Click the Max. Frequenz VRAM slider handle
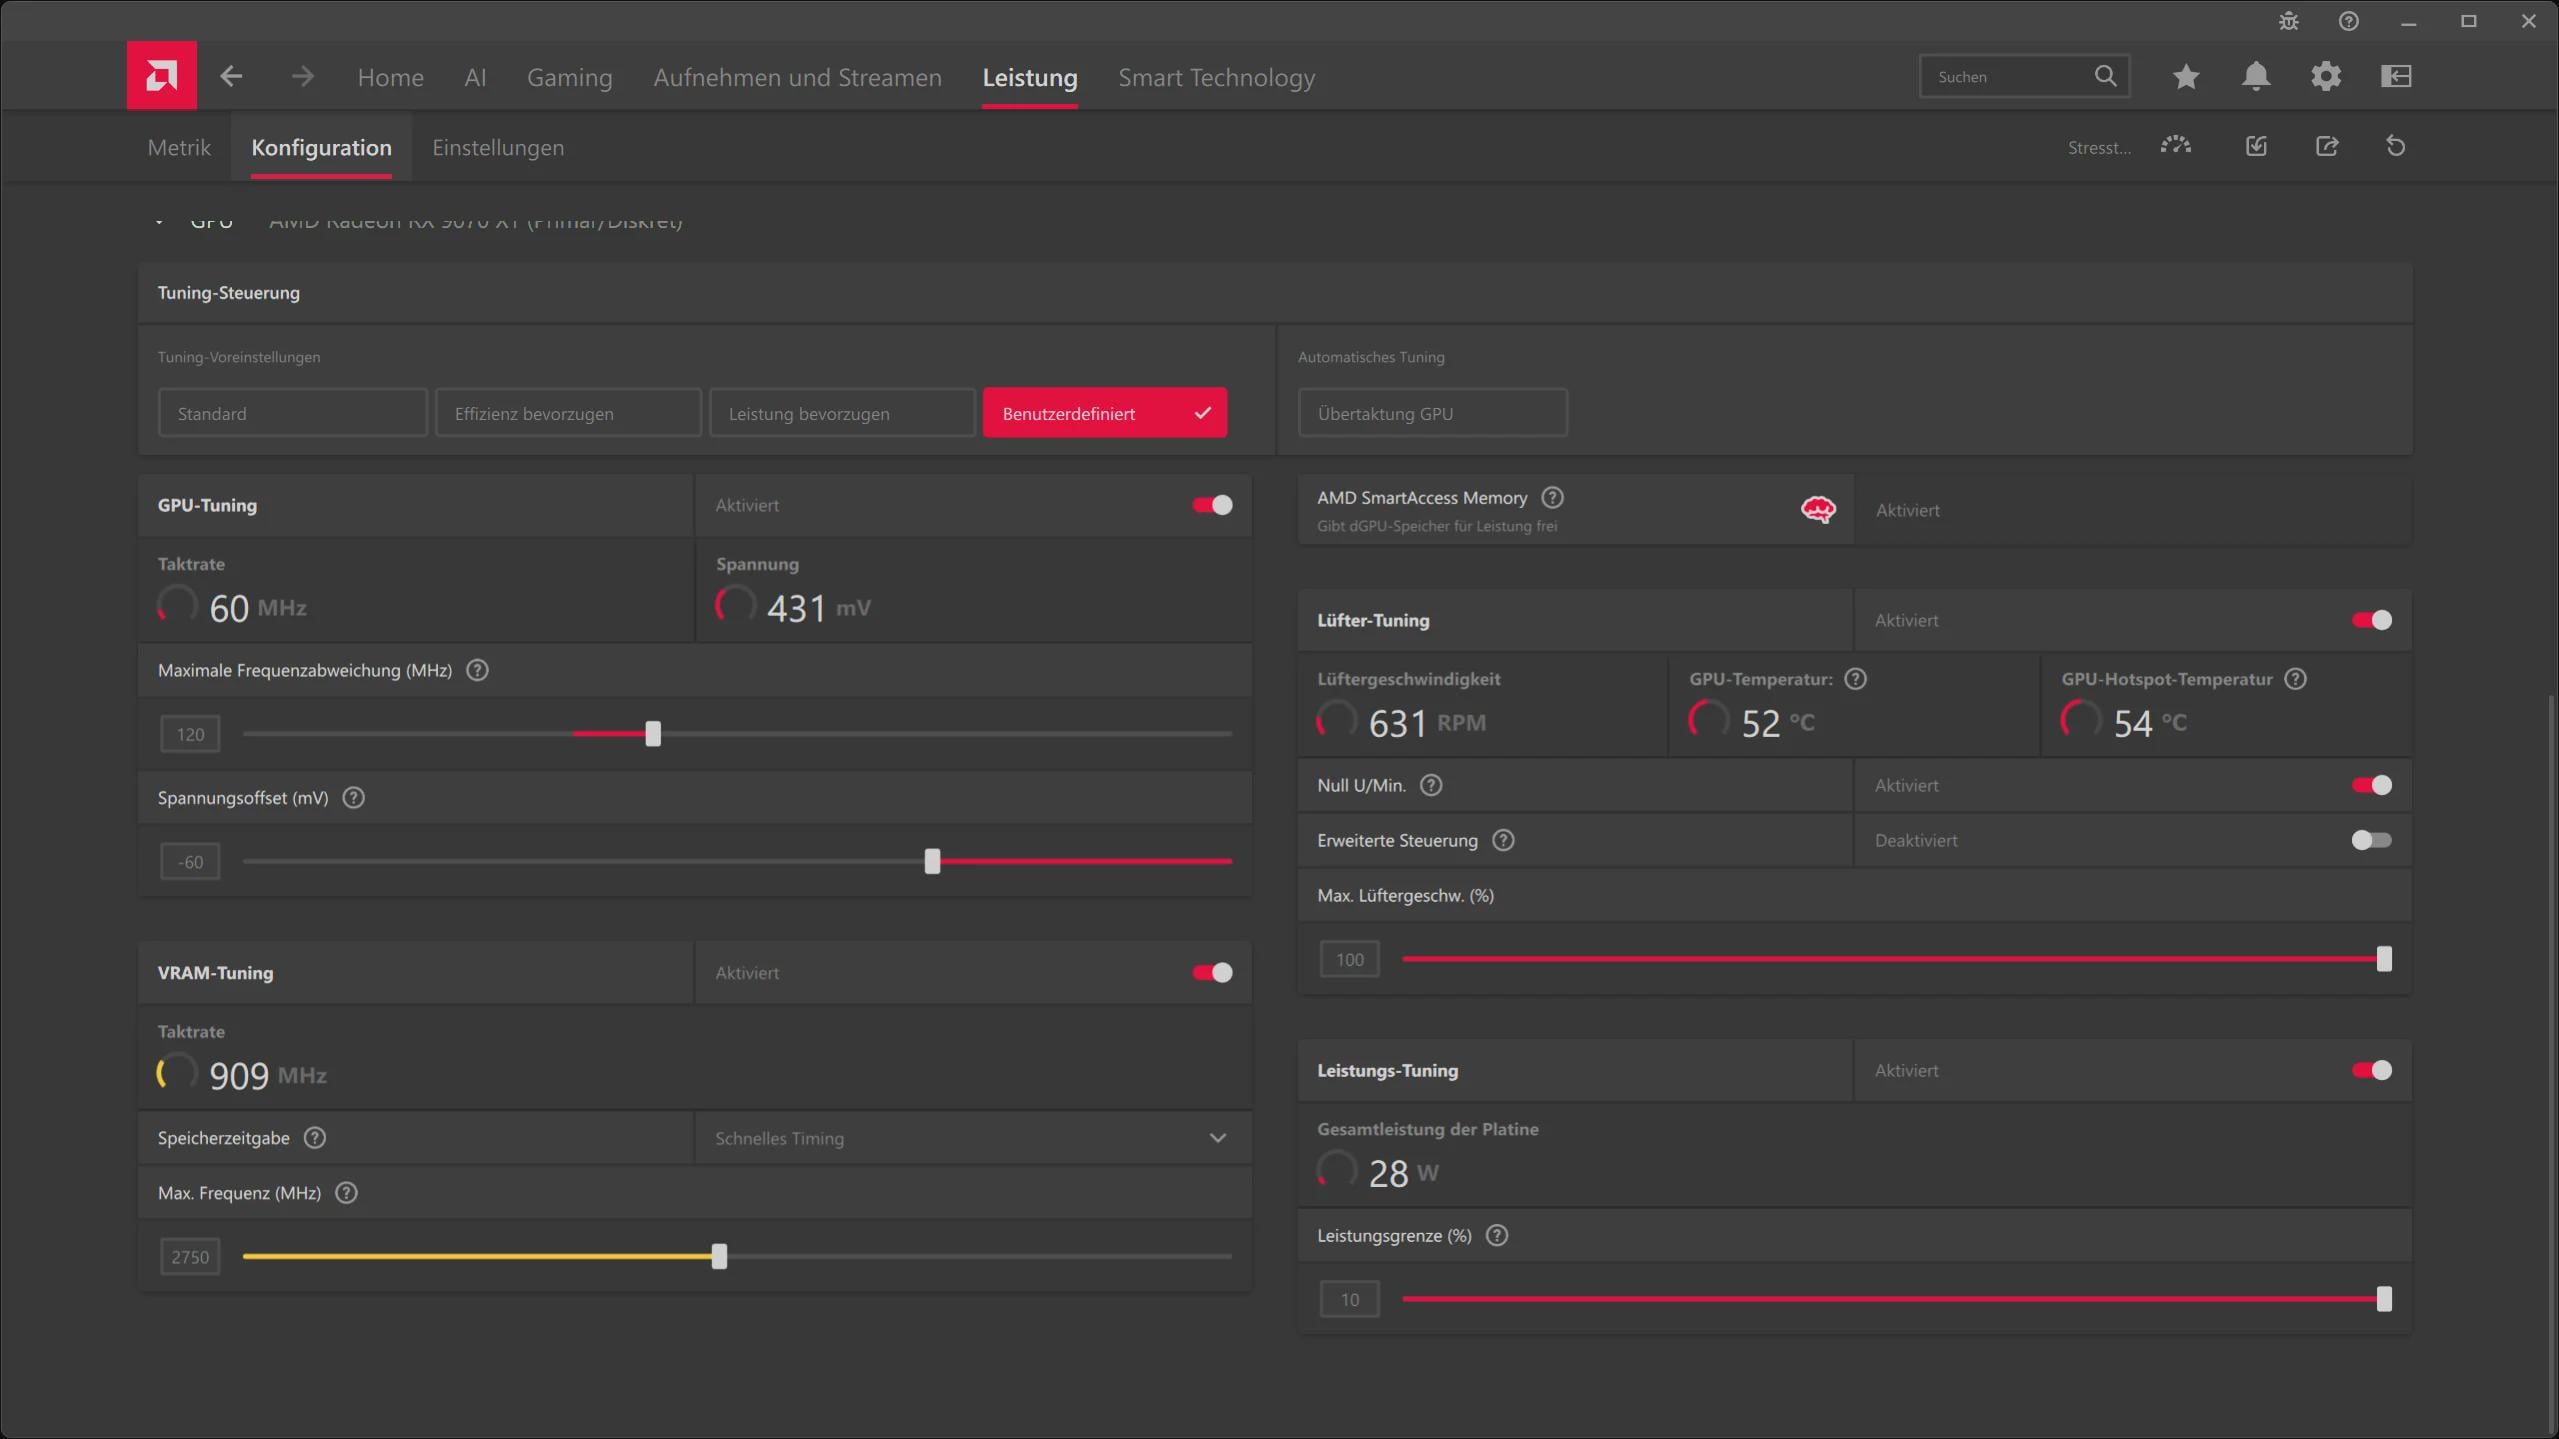The height and width of the screenshot is (1439, 2559). pyautogui.click(x=719, y=1256)
